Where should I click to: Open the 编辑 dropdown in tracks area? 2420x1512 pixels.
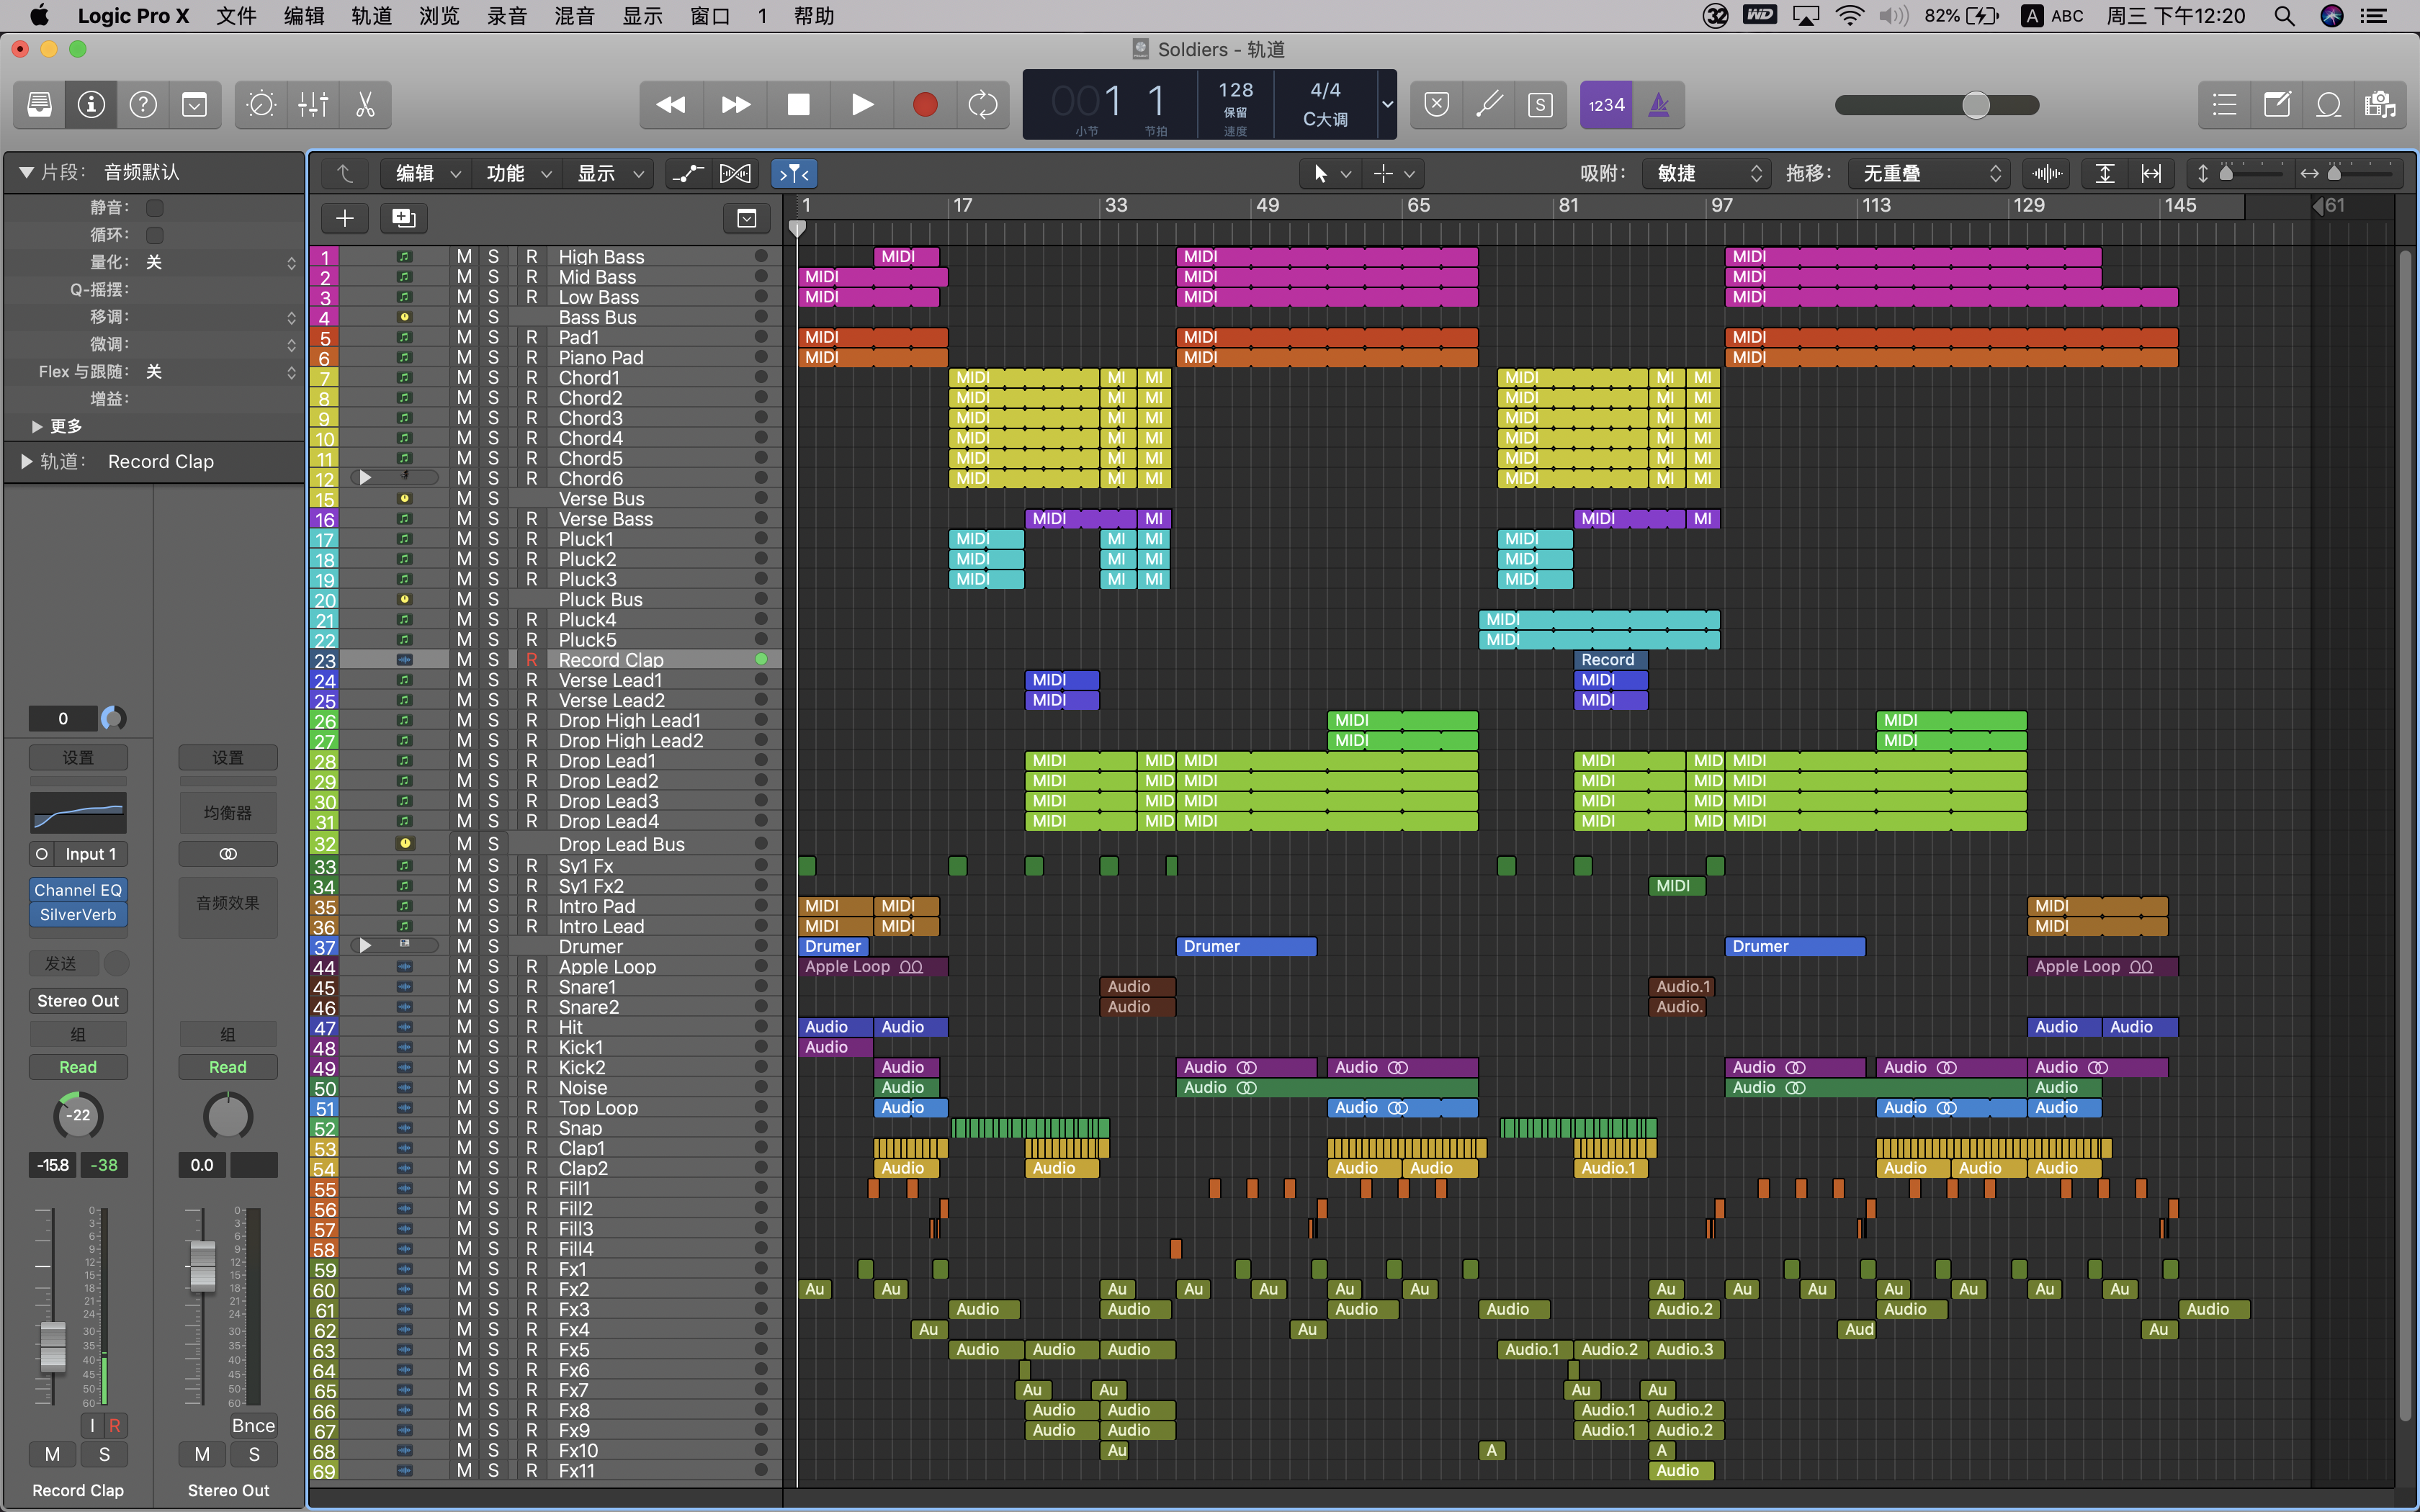point(427,174)
